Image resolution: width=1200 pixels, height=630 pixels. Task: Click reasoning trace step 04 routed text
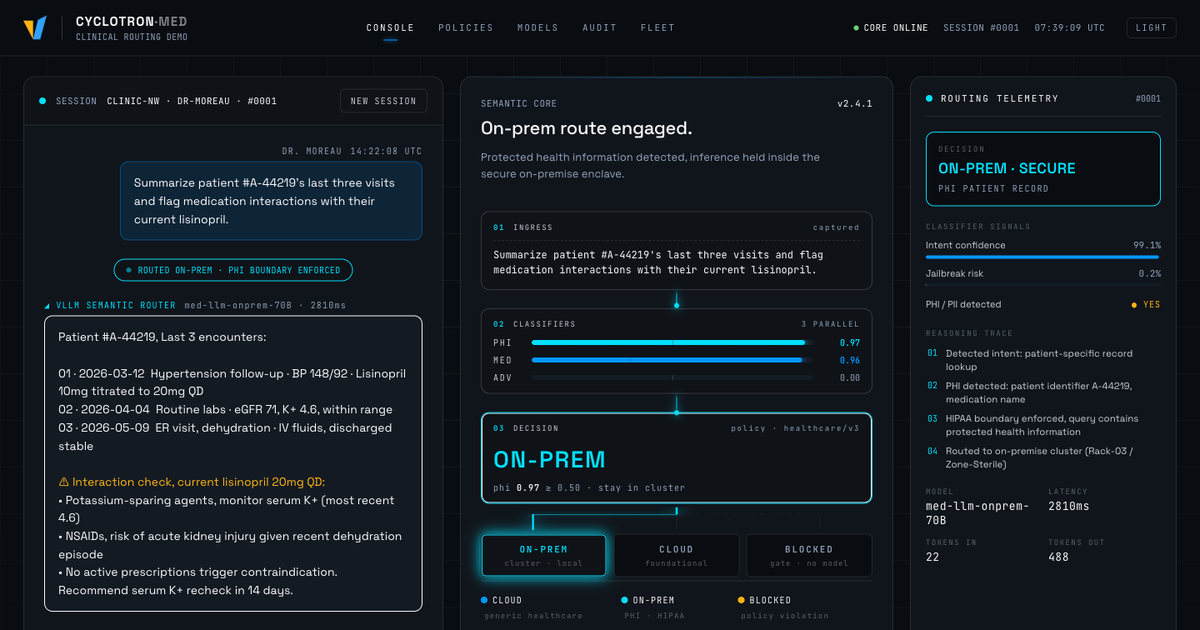tap(1040, 457)
